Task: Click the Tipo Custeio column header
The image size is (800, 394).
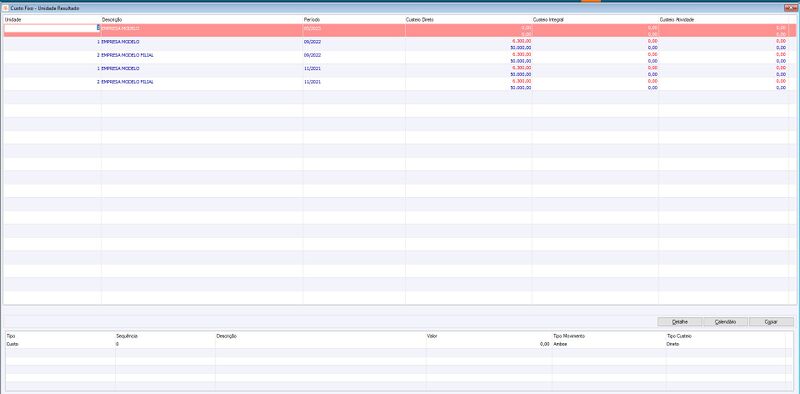Action: pos(679,336)
